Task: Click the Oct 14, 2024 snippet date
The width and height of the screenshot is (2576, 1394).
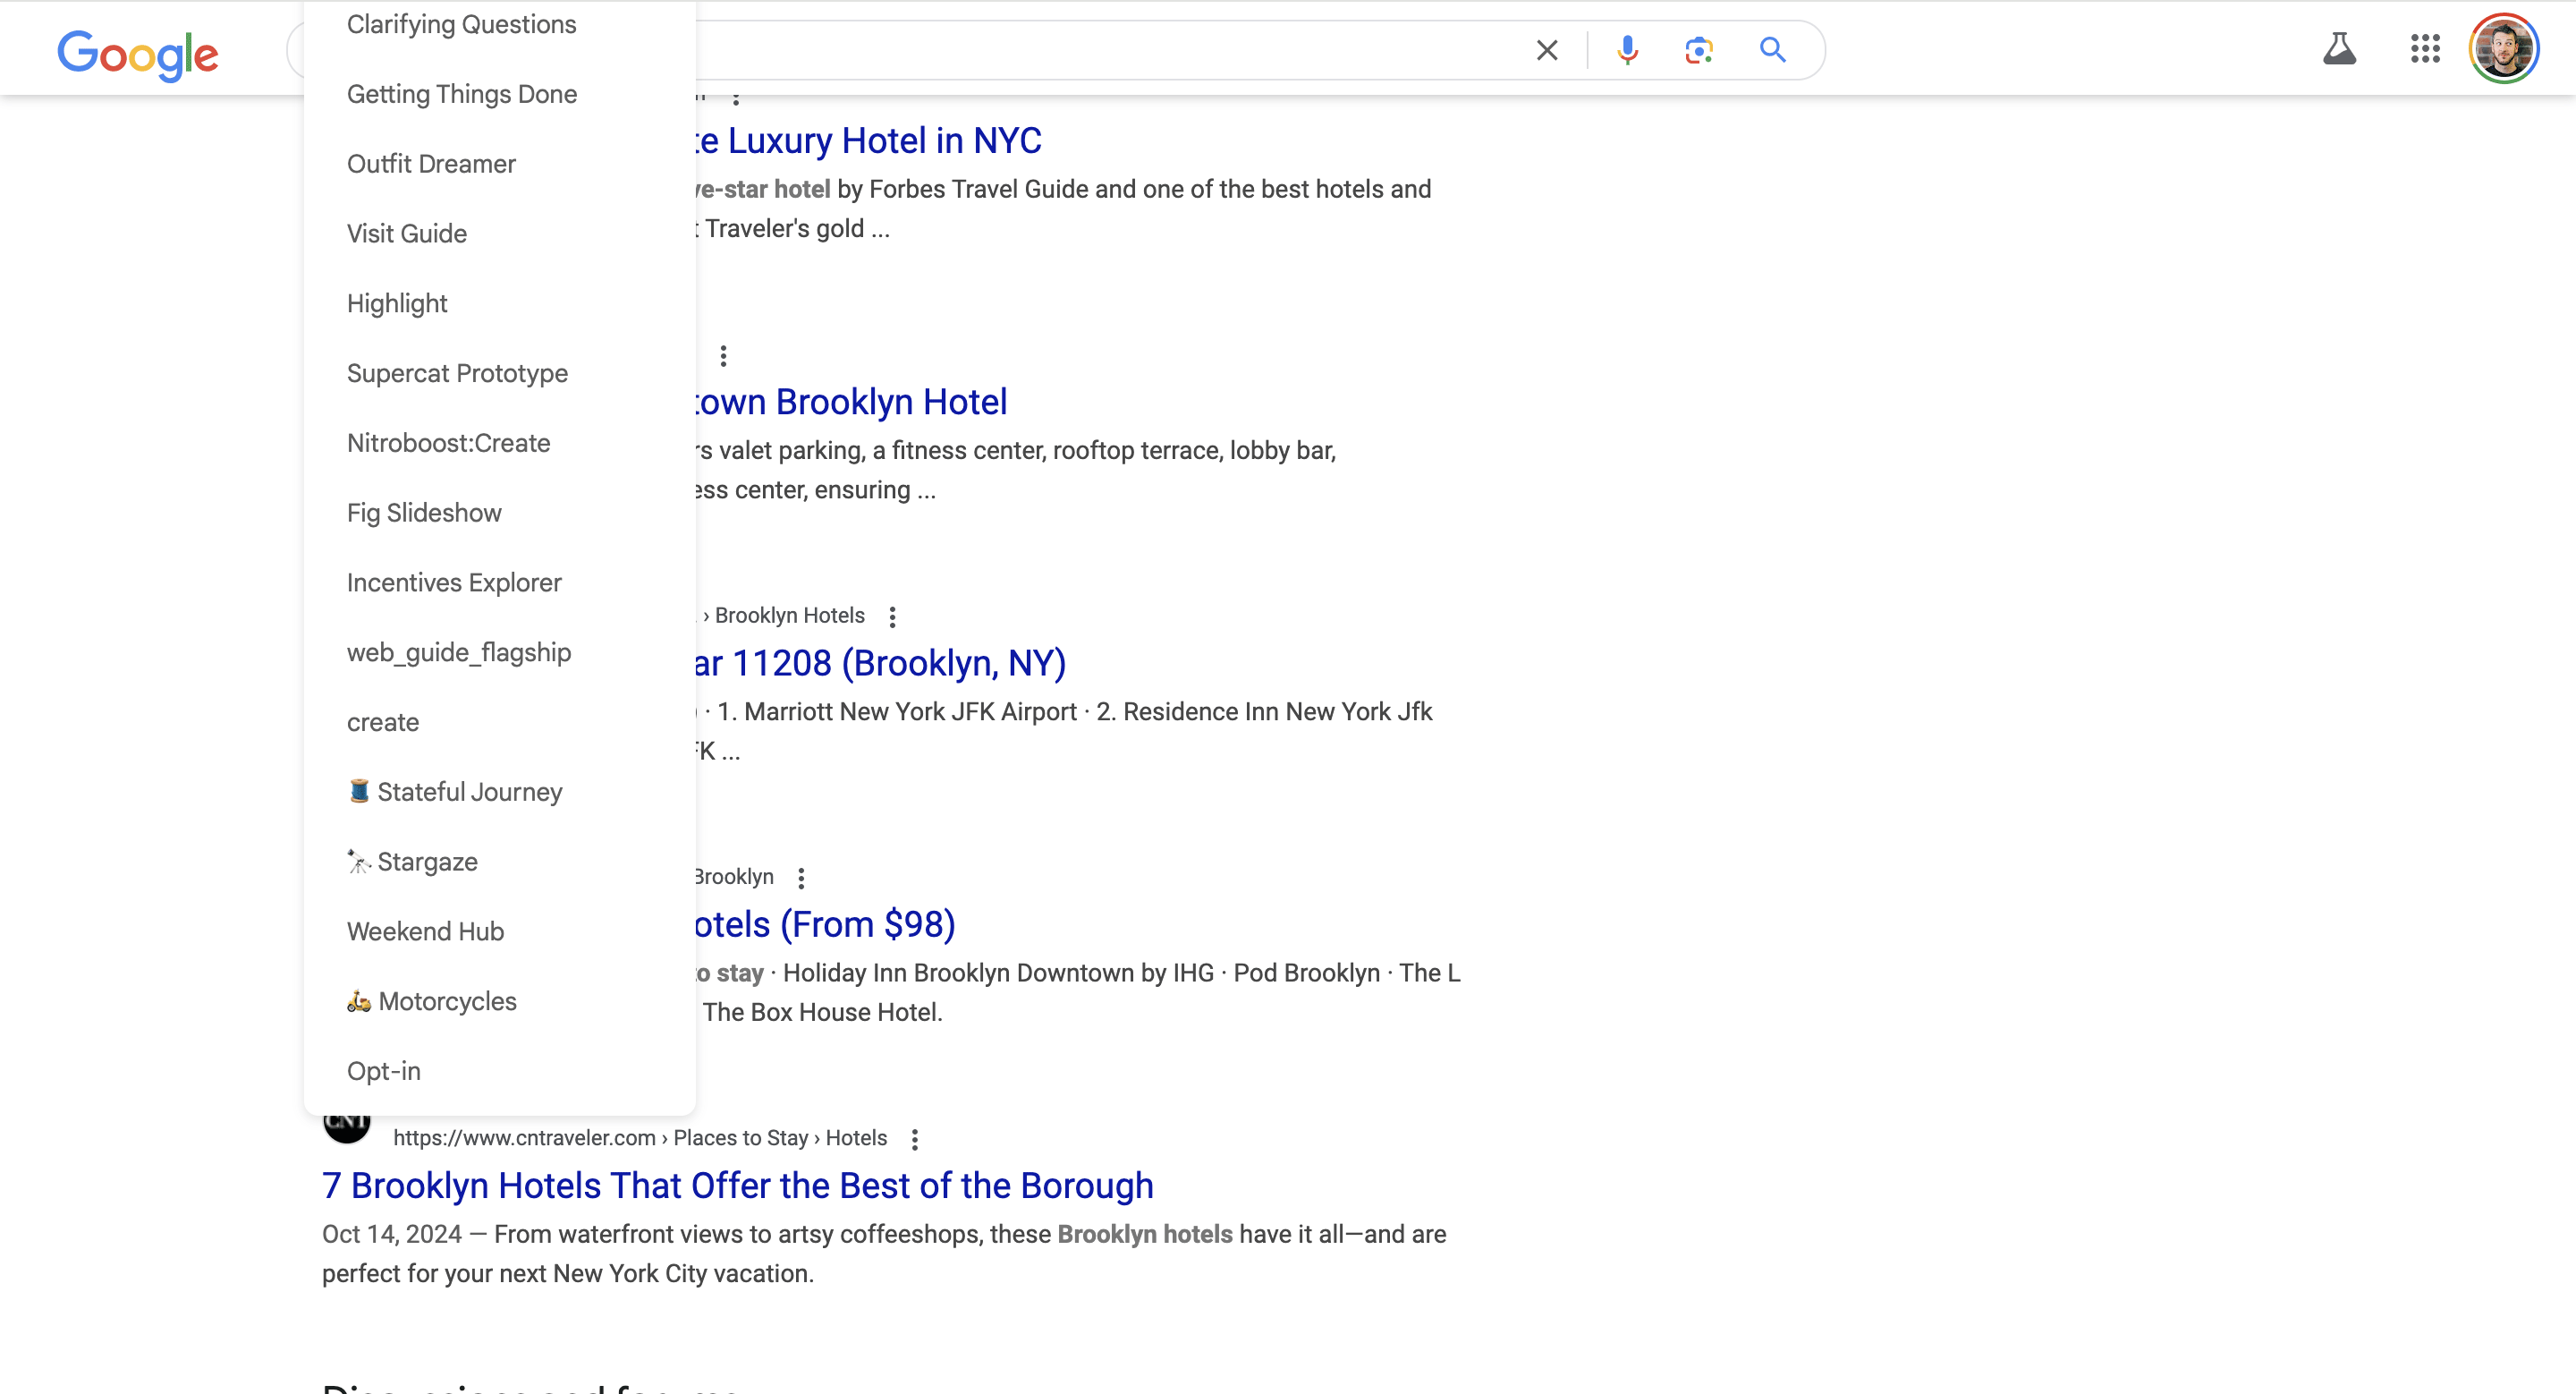Action: pos(392,1234)
